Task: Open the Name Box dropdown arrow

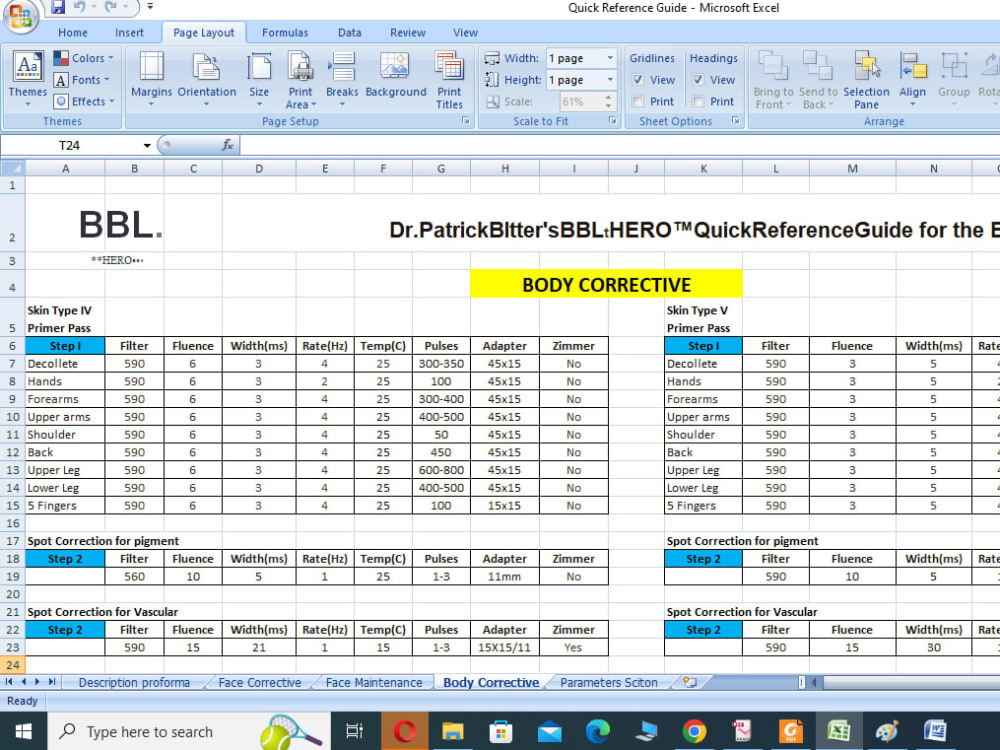Action: (147, 145)
